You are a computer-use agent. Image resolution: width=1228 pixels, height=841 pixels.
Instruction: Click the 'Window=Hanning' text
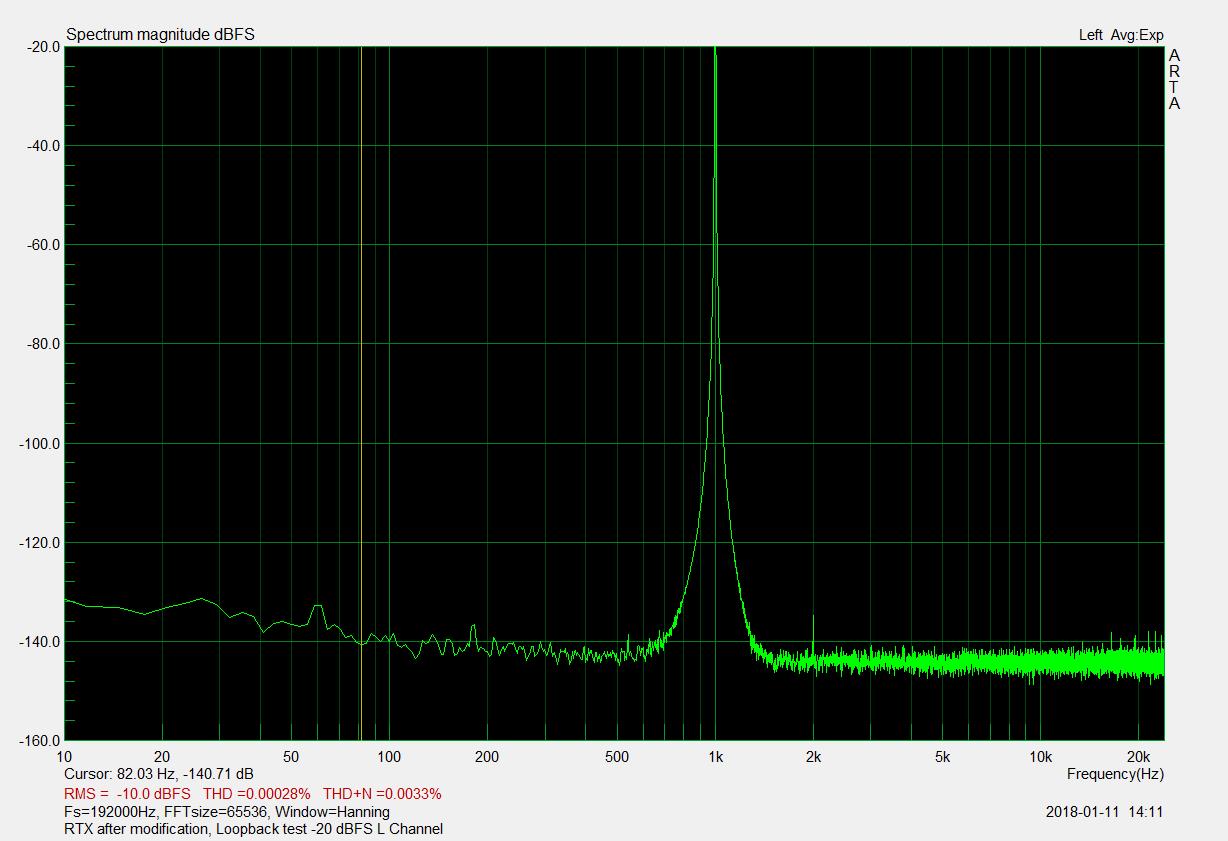click(x=333, y=812)
